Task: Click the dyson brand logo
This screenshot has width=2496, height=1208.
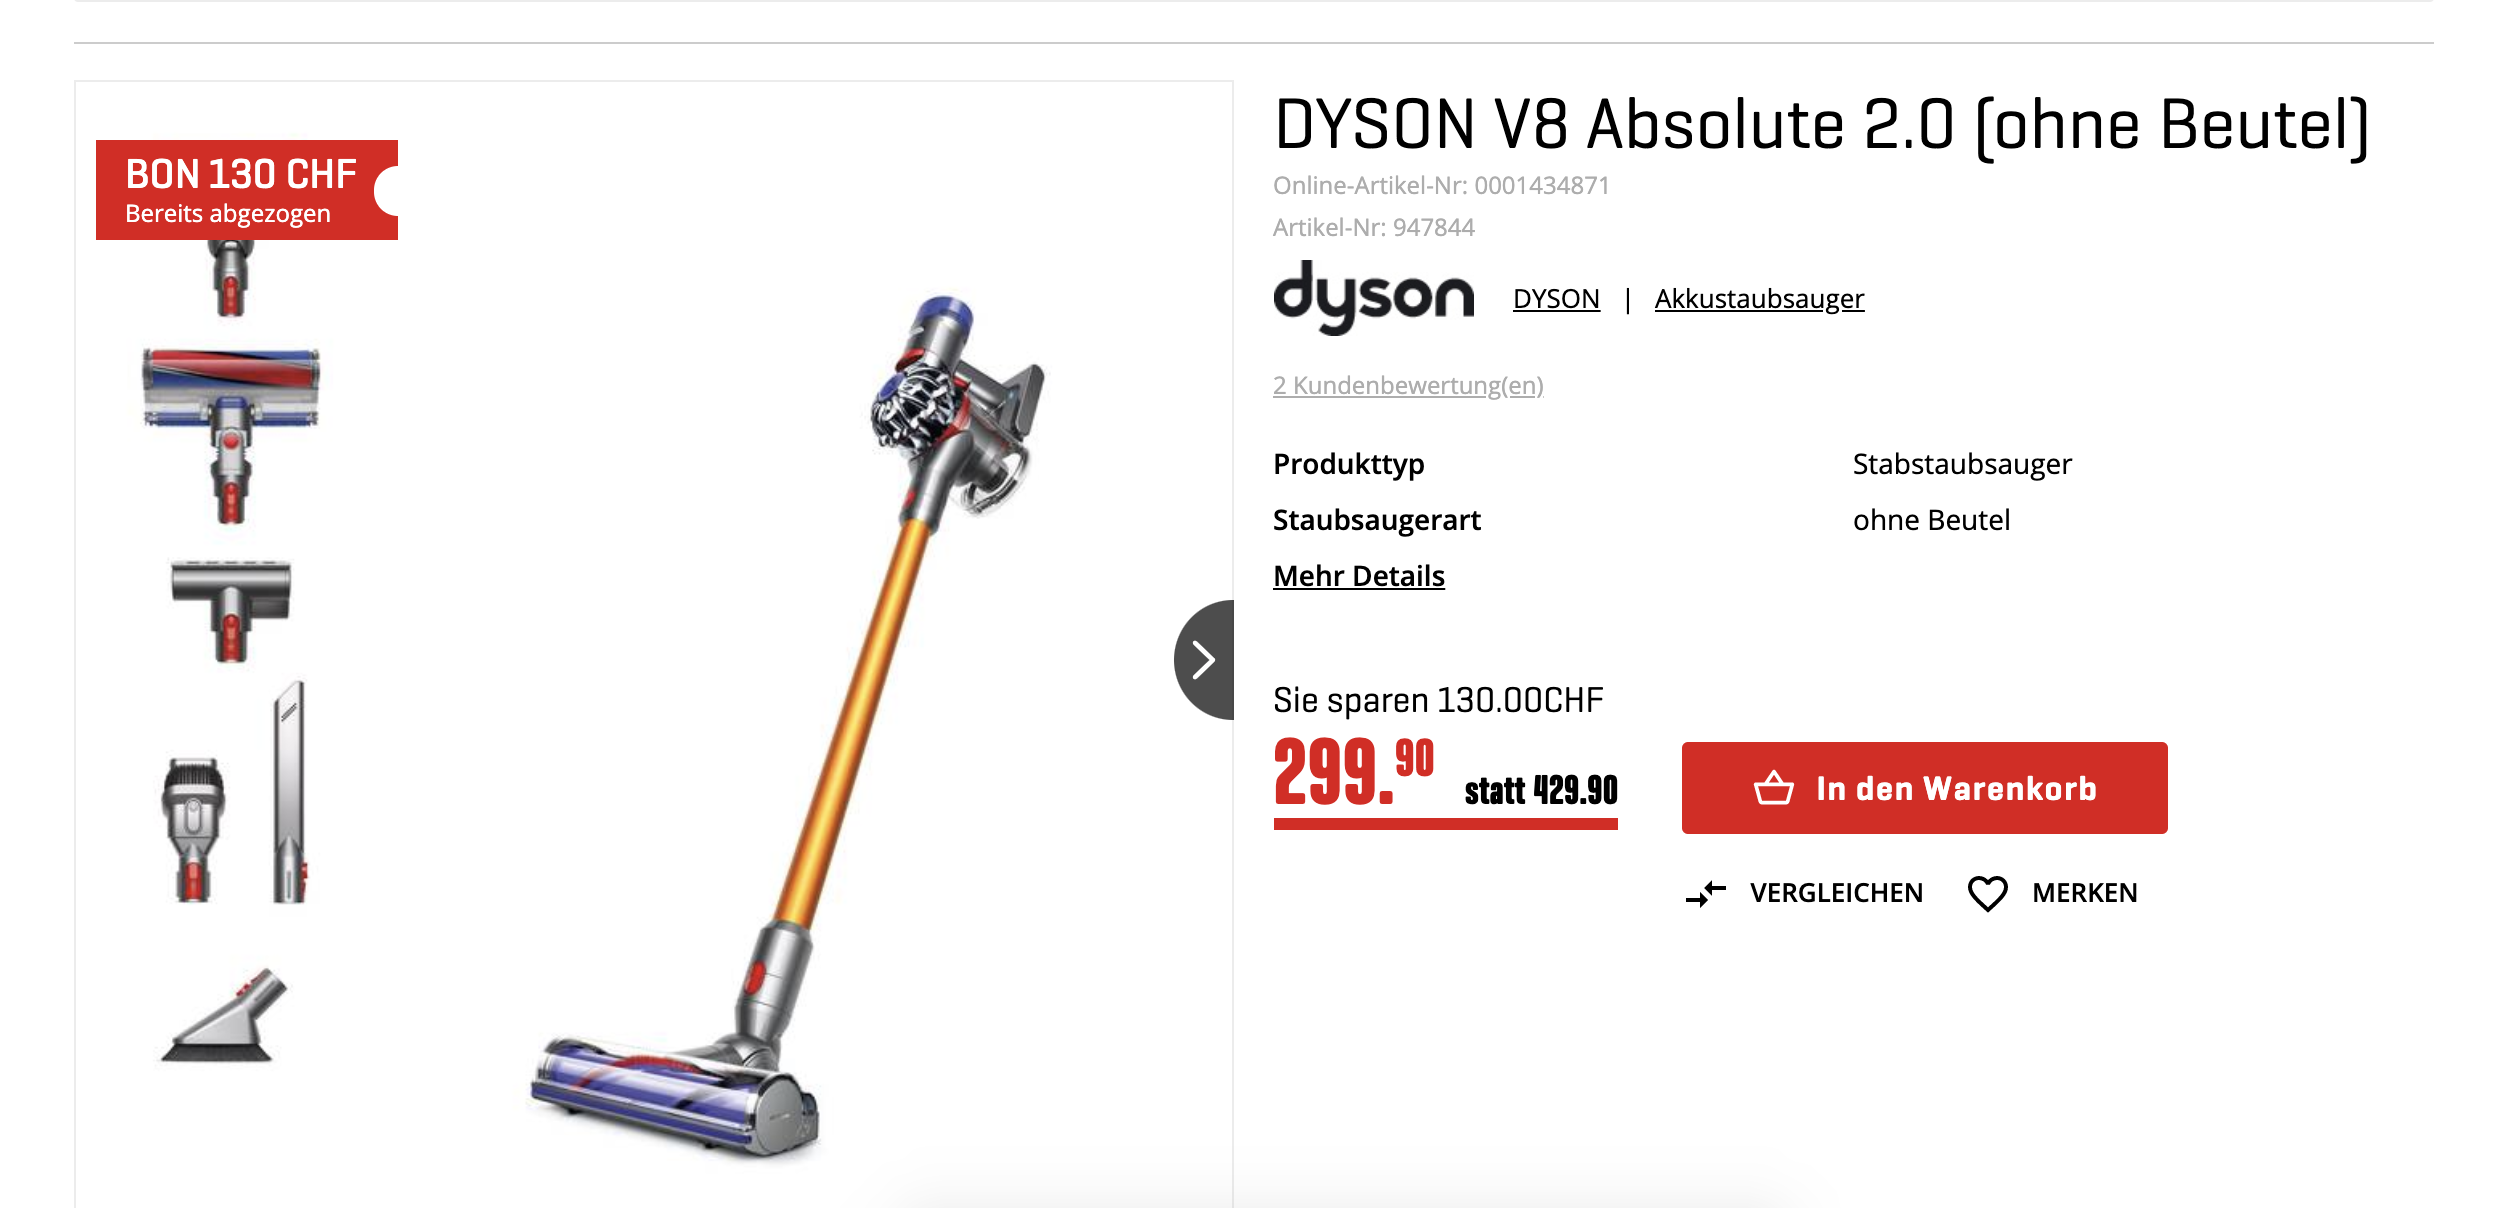Action: point(1373,297)
